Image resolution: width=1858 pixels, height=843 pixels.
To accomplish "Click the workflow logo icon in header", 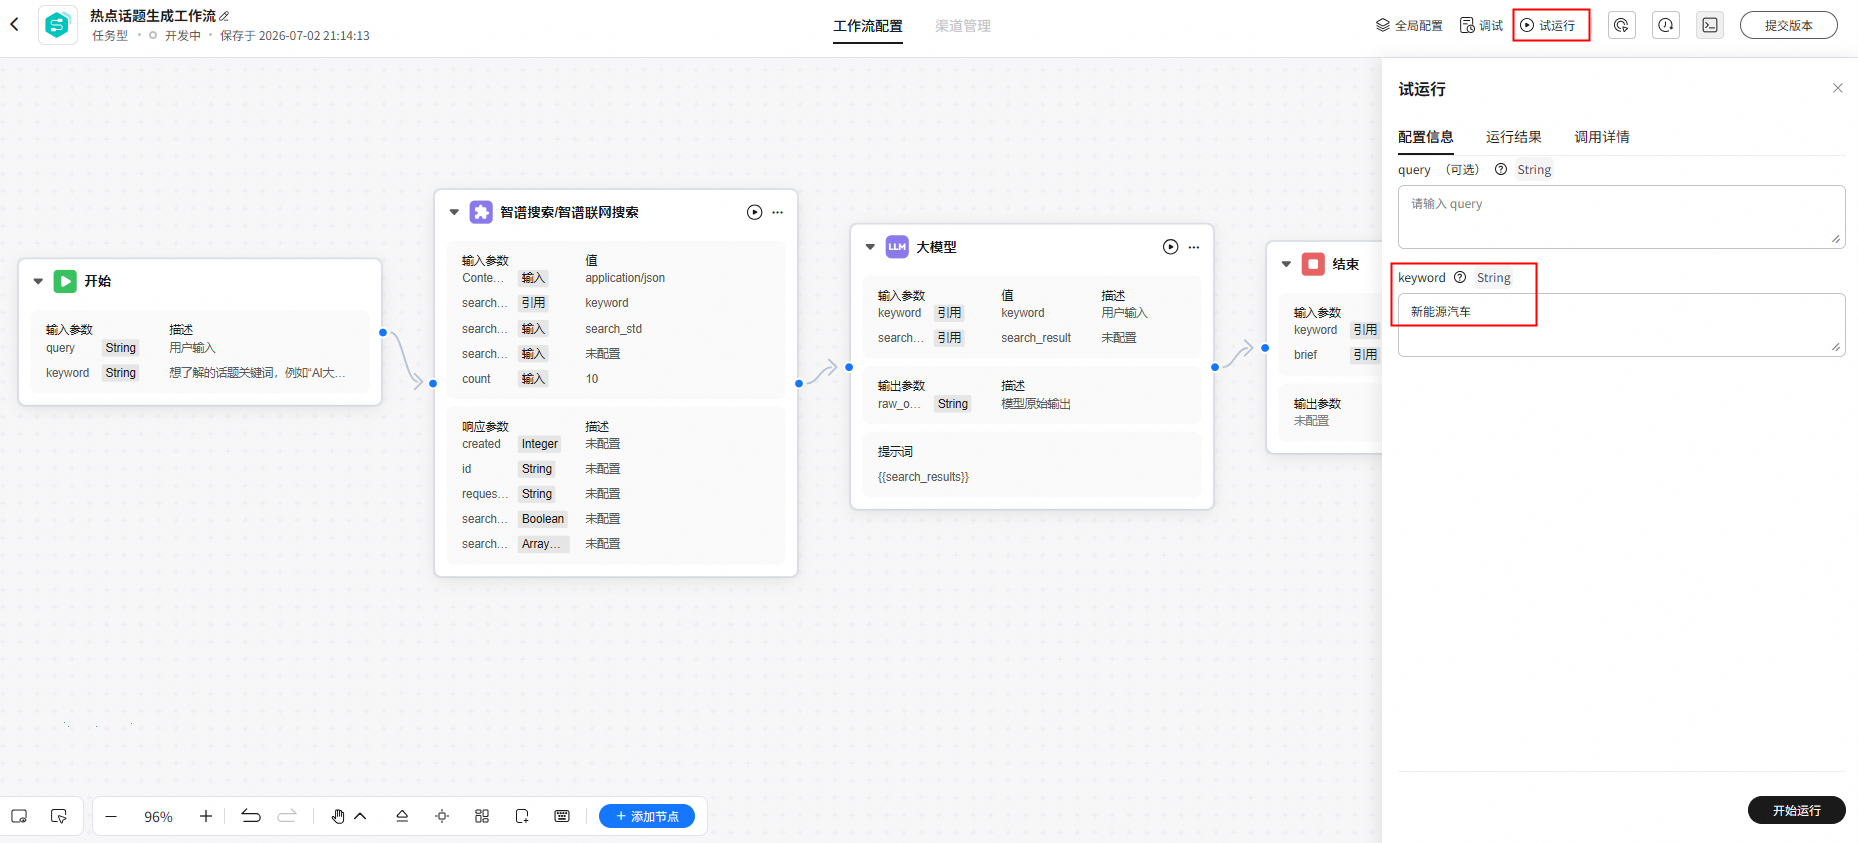I will [58, 25].
